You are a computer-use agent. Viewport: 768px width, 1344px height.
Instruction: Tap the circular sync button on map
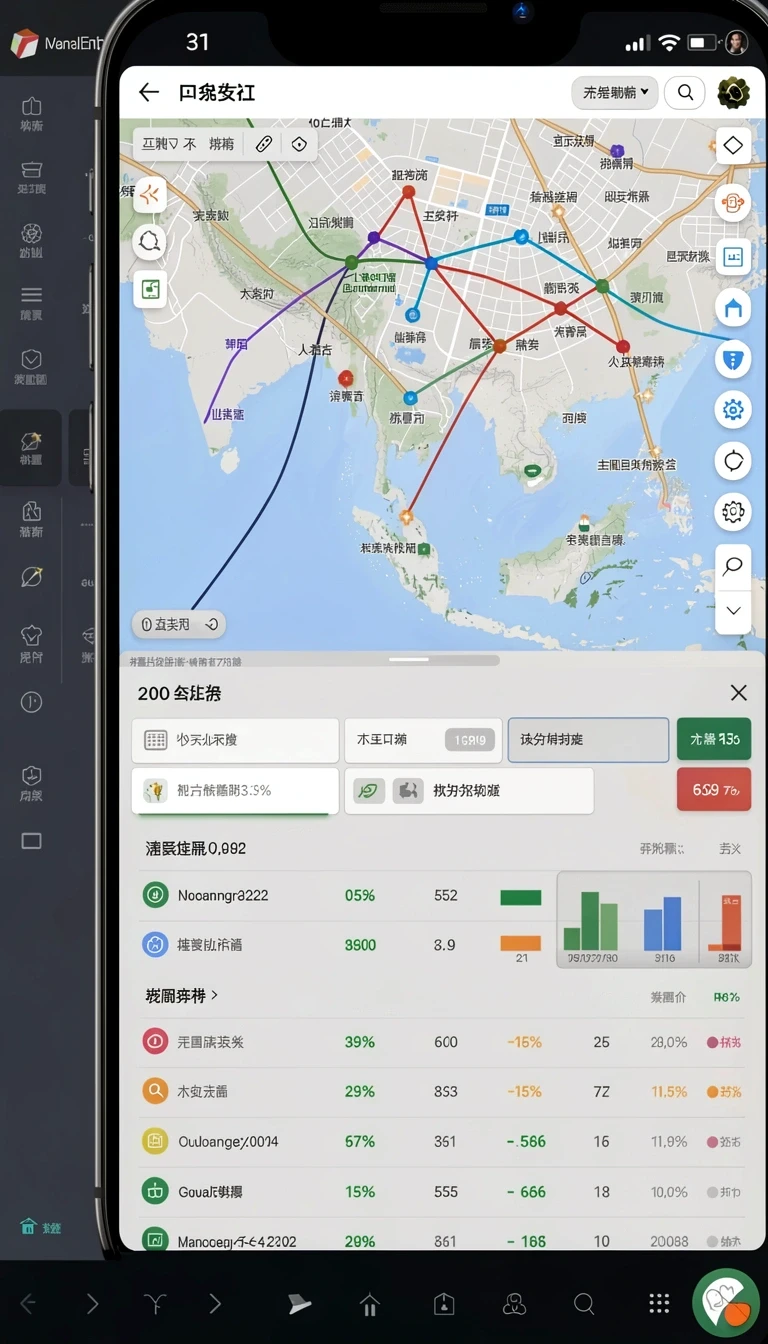733,461
